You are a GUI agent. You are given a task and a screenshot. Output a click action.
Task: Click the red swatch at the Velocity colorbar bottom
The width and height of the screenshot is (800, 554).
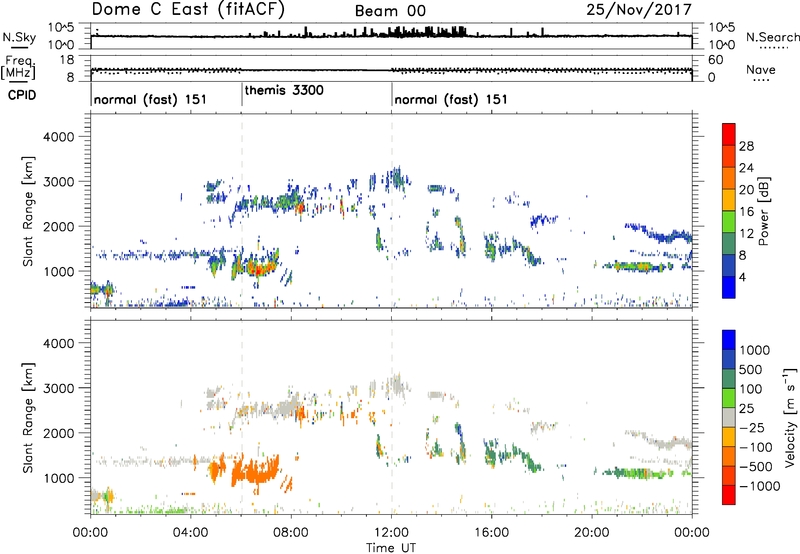[729, 495]
